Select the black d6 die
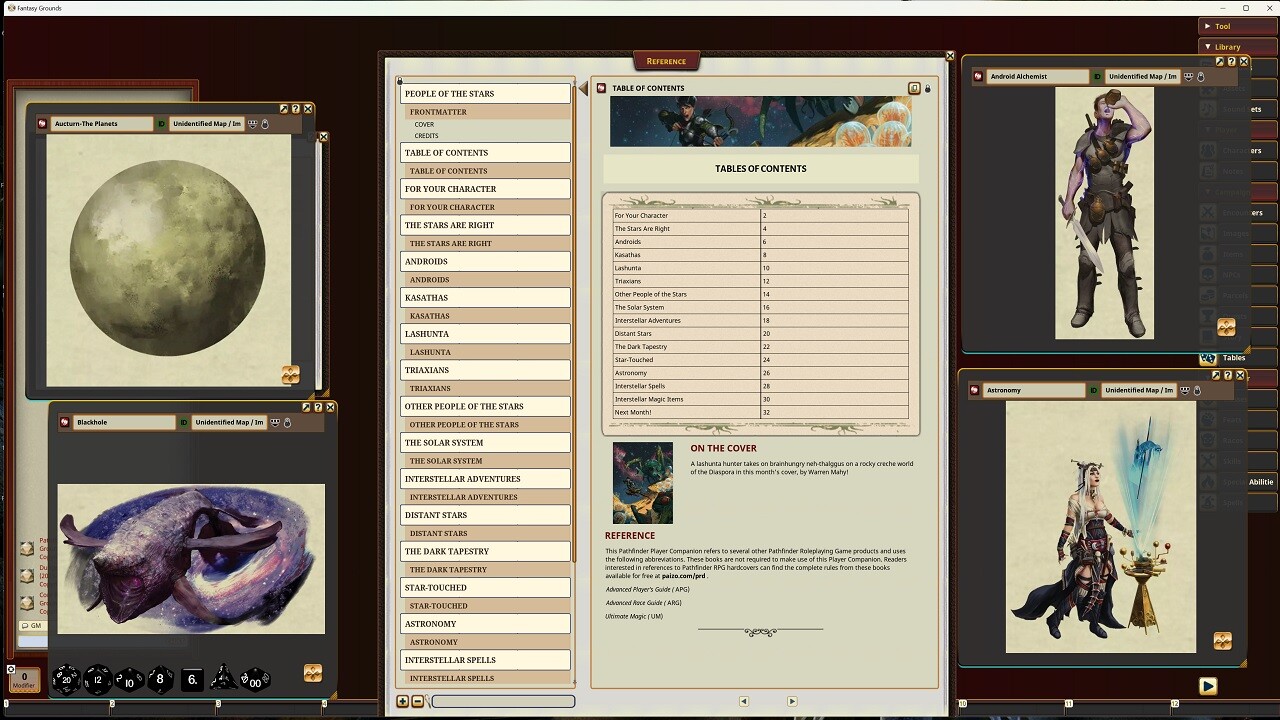 (192, 679)
